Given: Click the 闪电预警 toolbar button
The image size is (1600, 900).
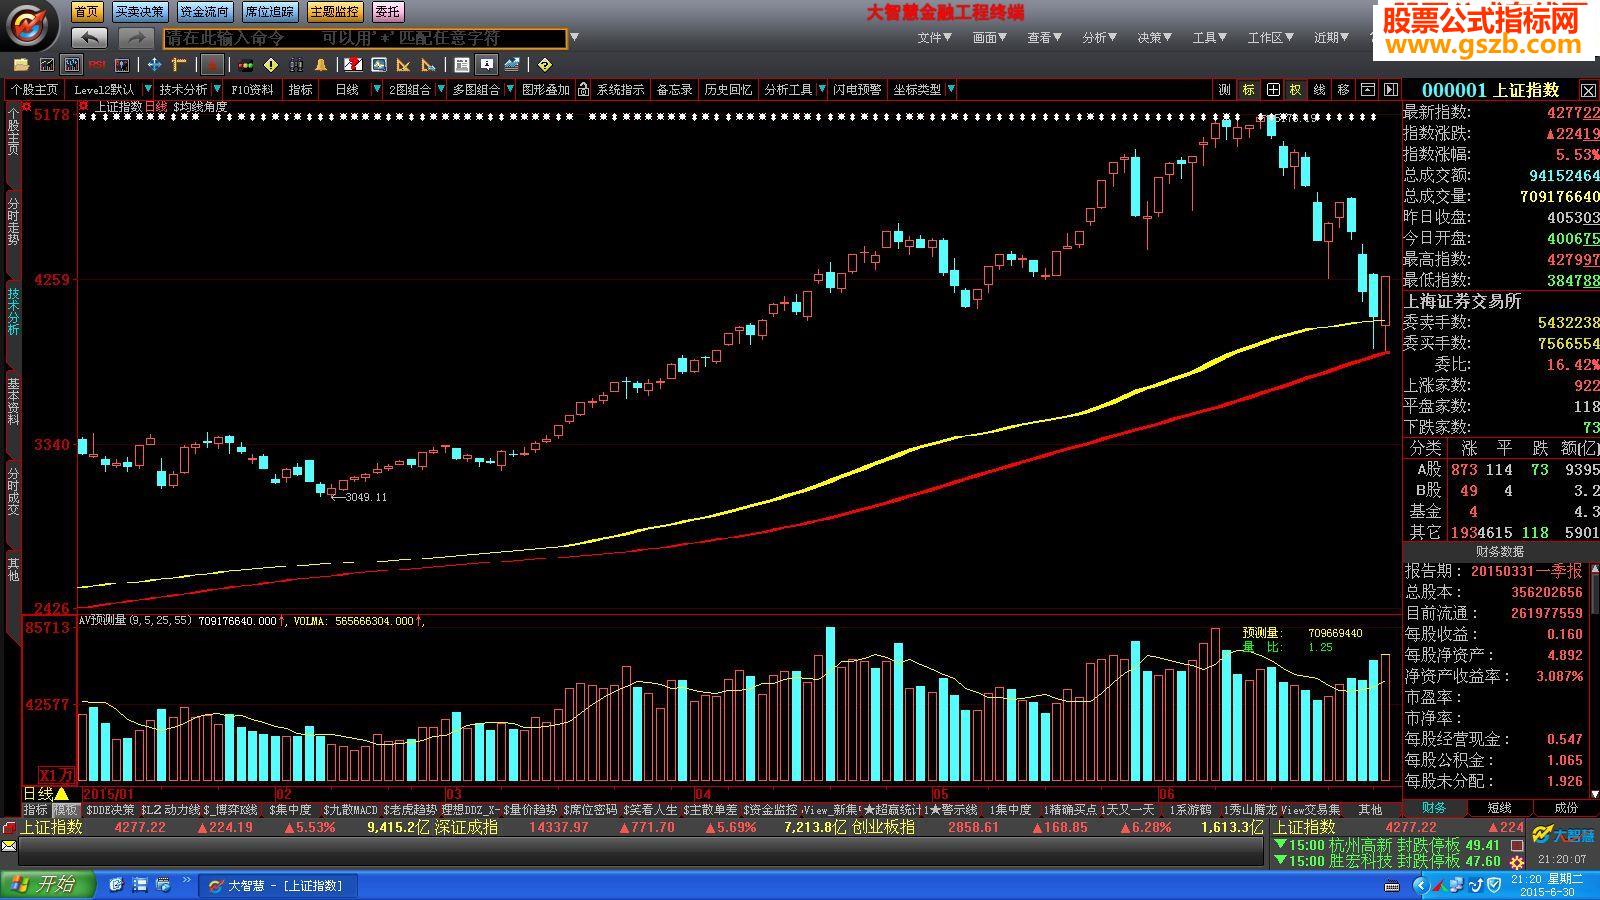Looking at the screenshot, I should pos(858,90).
